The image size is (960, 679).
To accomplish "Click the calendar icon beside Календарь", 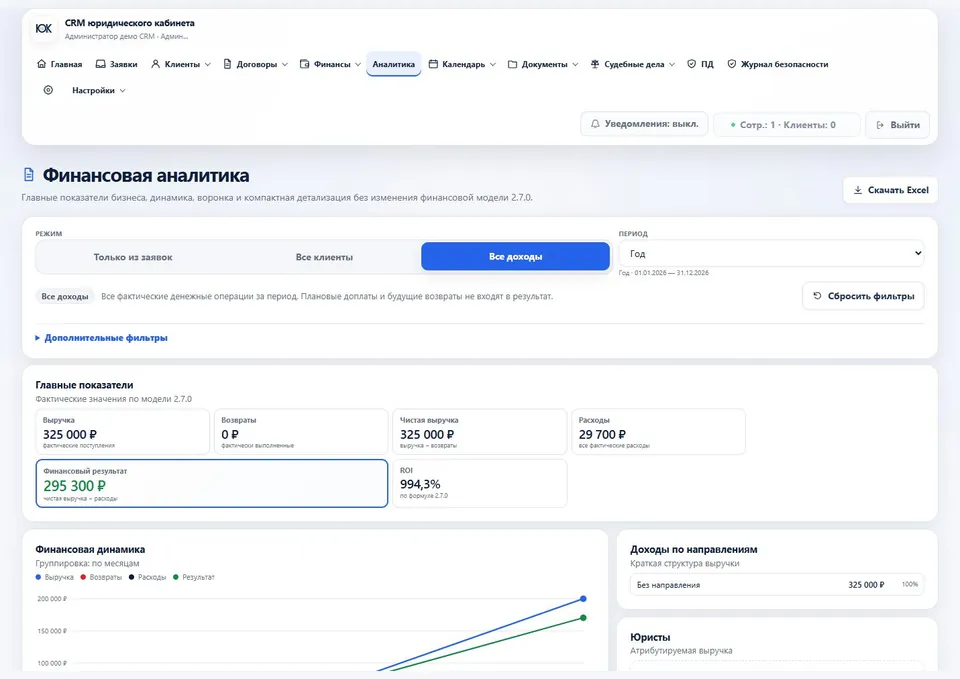I will click(433, 64).
